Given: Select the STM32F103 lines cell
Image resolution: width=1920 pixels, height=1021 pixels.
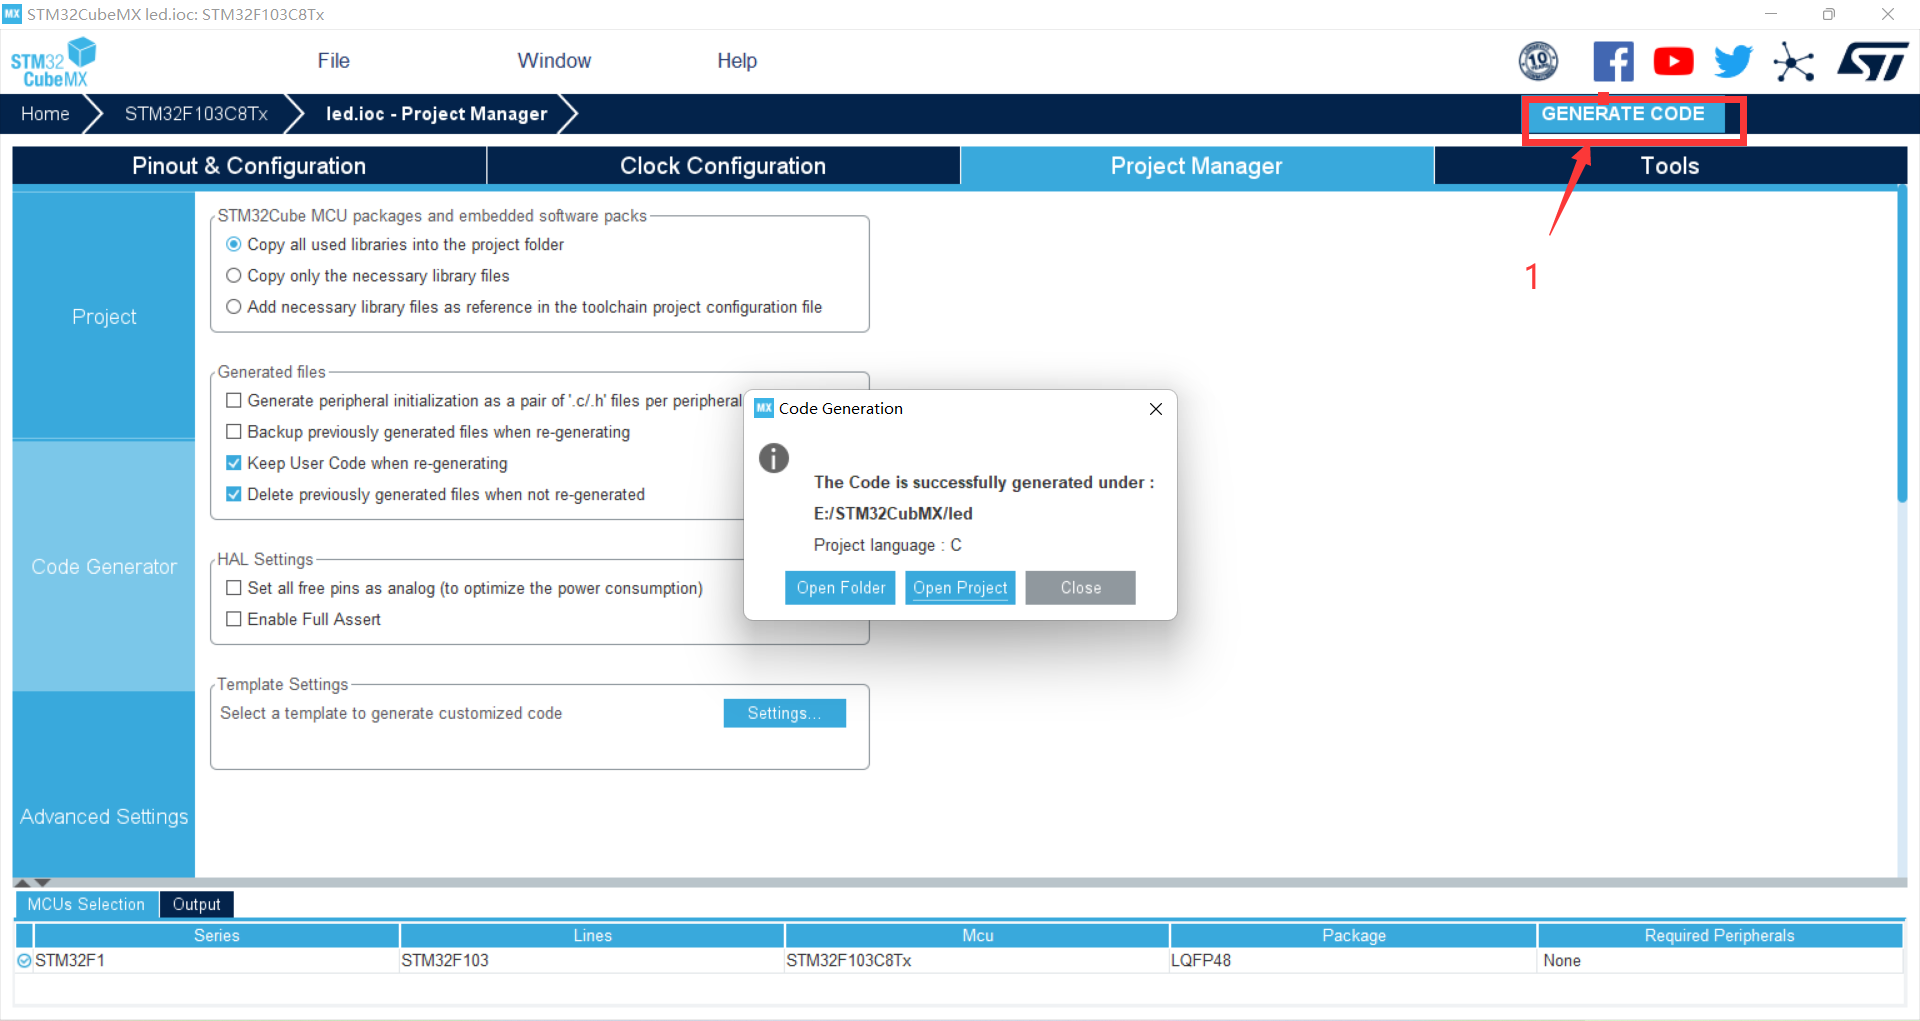Looking at the screenshot, I should [592, 960].
